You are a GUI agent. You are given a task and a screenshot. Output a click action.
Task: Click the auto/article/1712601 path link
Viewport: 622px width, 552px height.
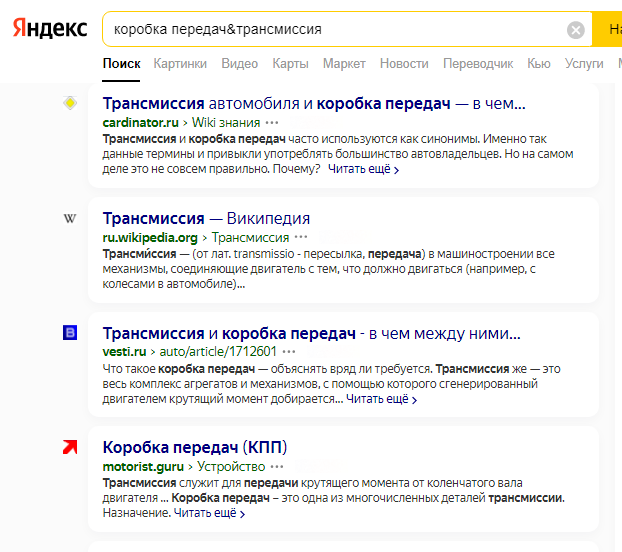[x=218, y=351]
